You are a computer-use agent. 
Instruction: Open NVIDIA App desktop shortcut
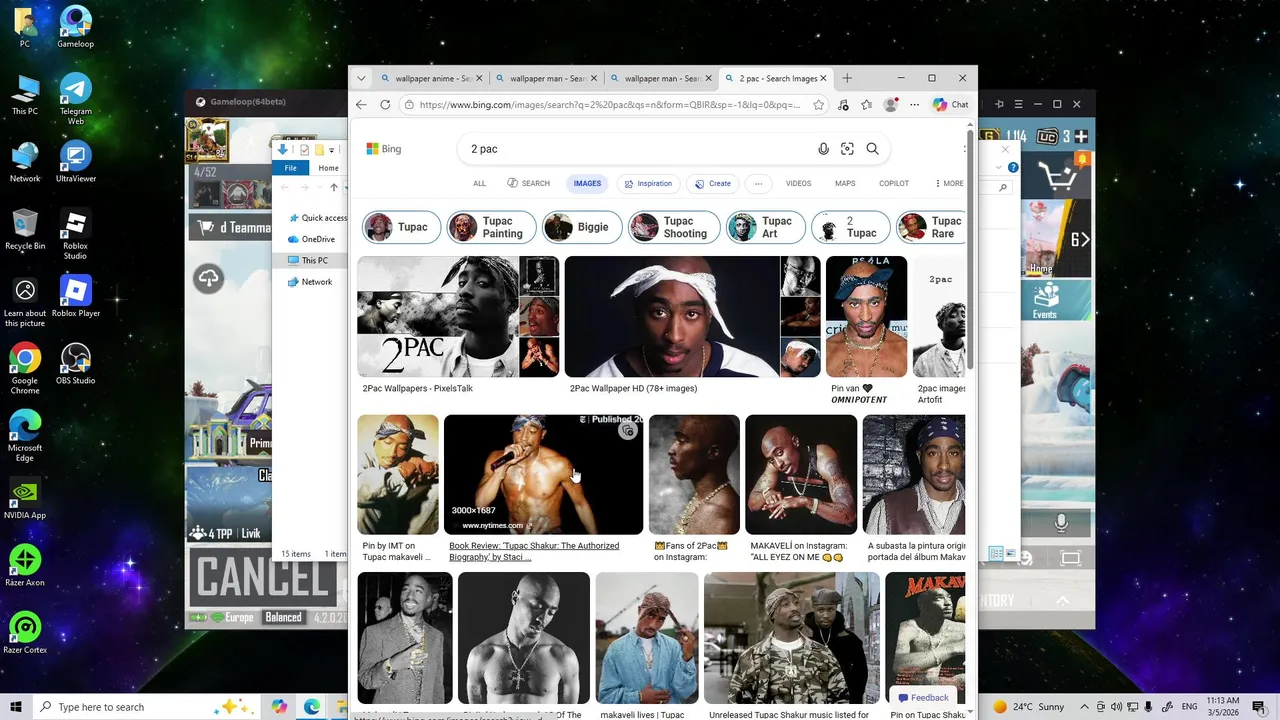point(25,500)
